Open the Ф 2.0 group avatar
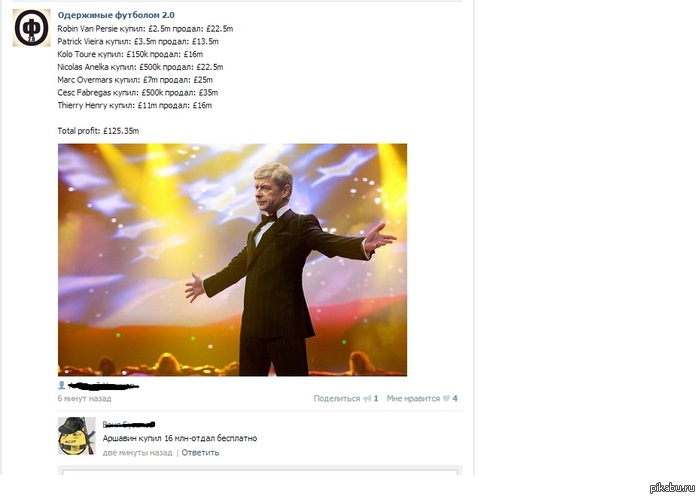This screenshot has height=499, width=700. pos(31,28)
